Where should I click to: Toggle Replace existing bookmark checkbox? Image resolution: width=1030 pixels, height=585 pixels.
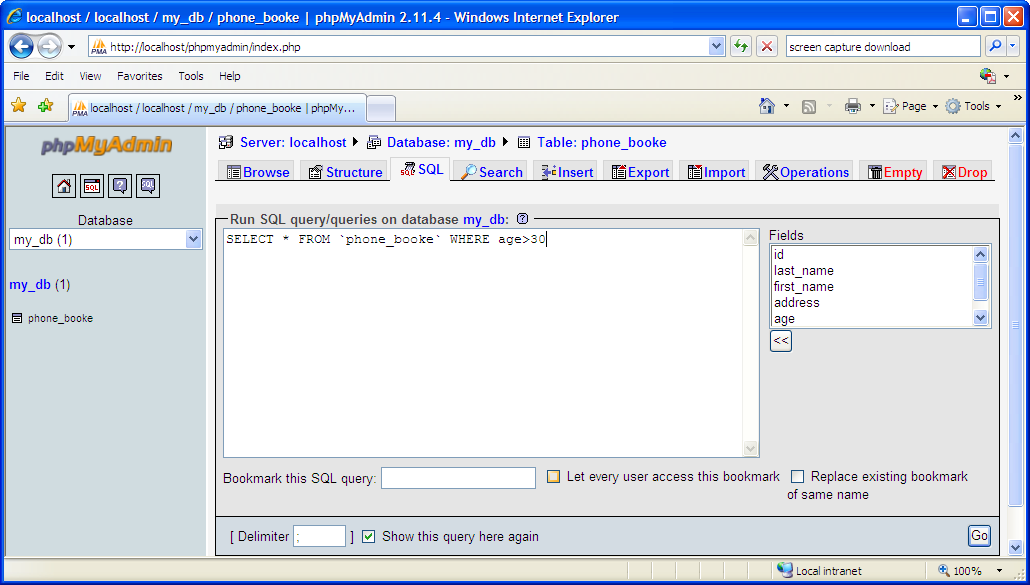(797, 477)
